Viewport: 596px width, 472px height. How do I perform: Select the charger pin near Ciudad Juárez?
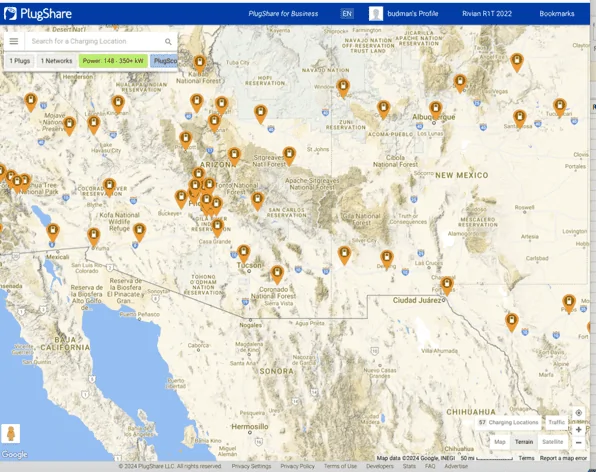coord(447,285)
